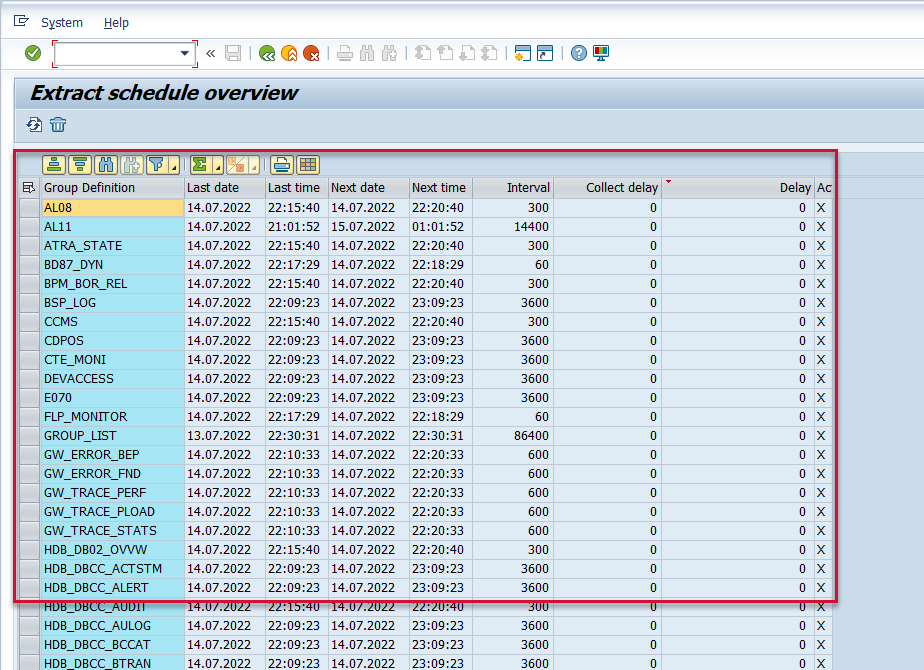Select the row selector for GROUP_LIST
Image resolution: width=924 pixels, height=670 pixels.
click(29, 436)
